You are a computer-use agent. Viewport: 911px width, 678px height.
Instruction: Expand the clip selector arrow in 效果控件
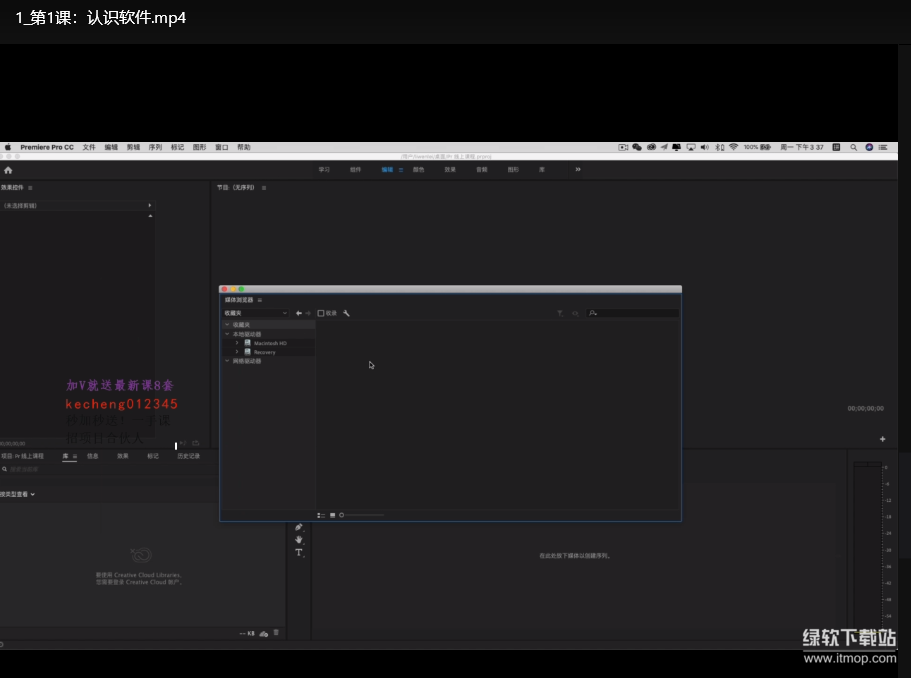[x=149, y=206]
